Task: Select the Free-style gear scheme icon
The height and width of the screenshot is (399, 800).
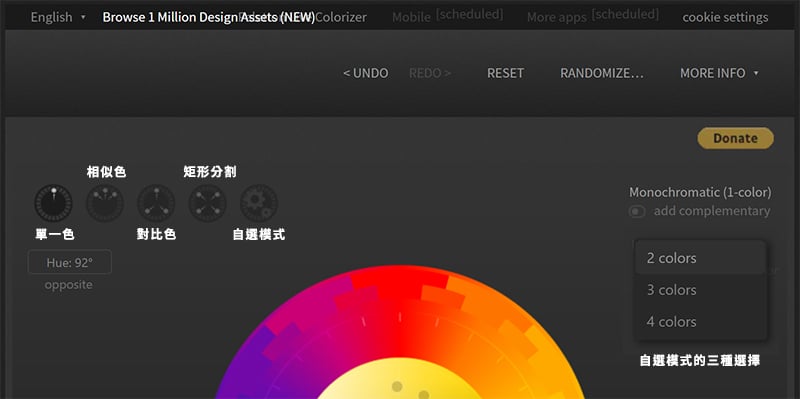Action: tap(259, 203)
